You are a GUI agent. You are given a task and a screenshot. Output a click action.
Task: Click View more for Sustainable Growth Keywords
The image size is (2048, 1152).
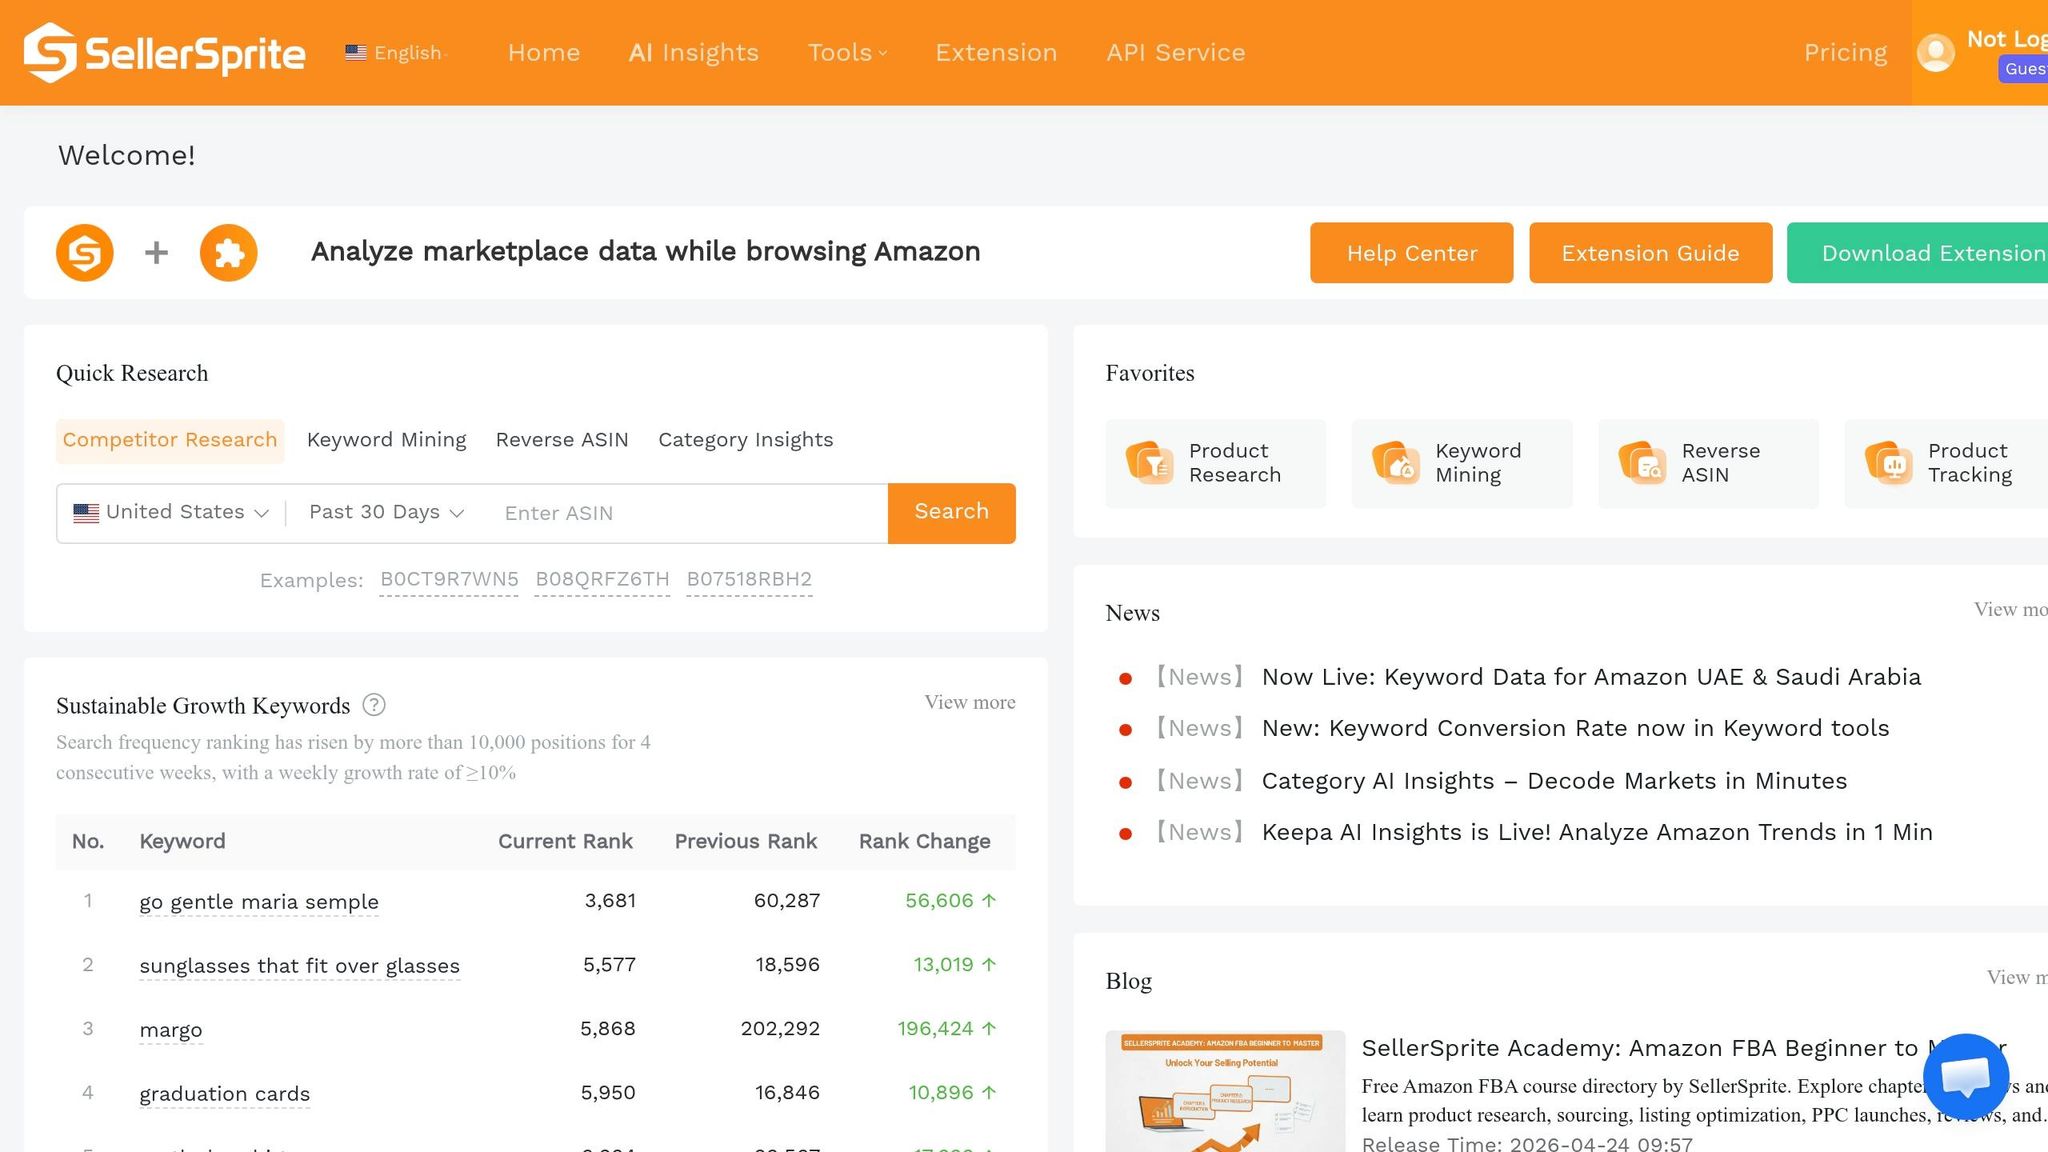(970, 702)
